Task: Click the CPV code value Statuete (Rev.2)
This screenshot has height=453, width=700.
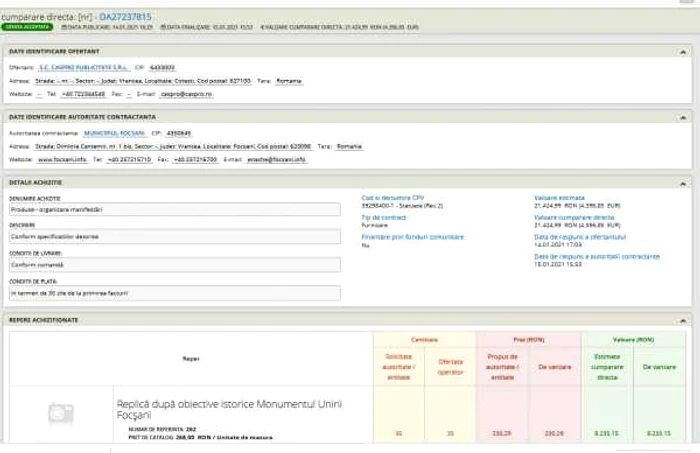Action: (x=402, y=206)
